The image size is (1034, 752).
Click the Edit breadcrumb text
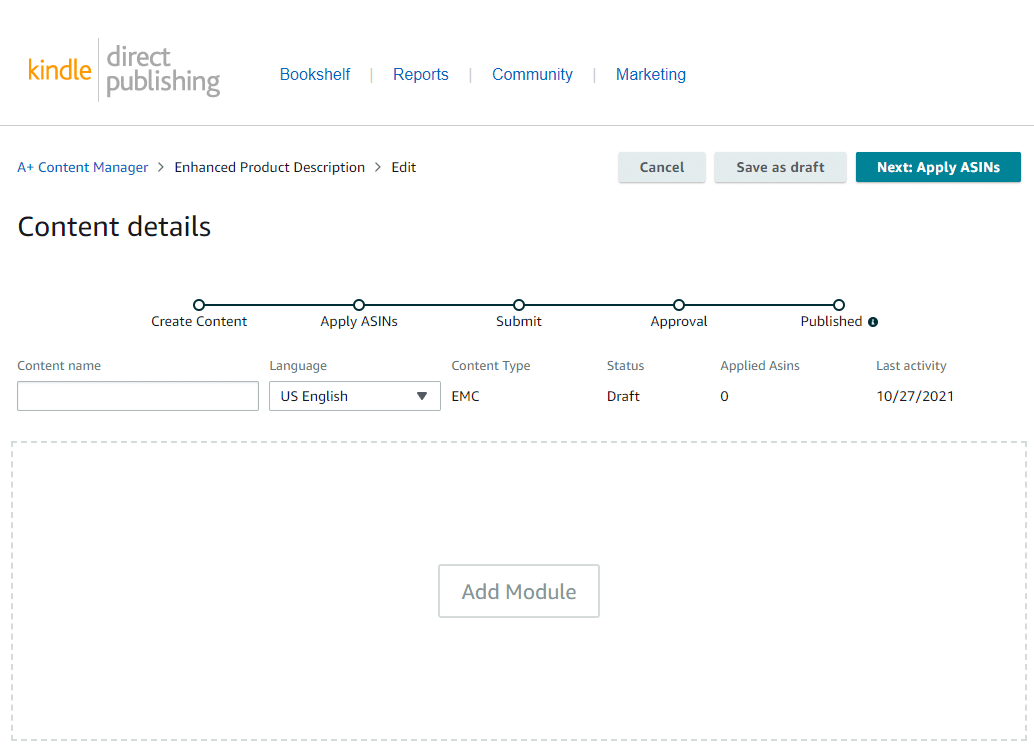(x=404, y=168)
